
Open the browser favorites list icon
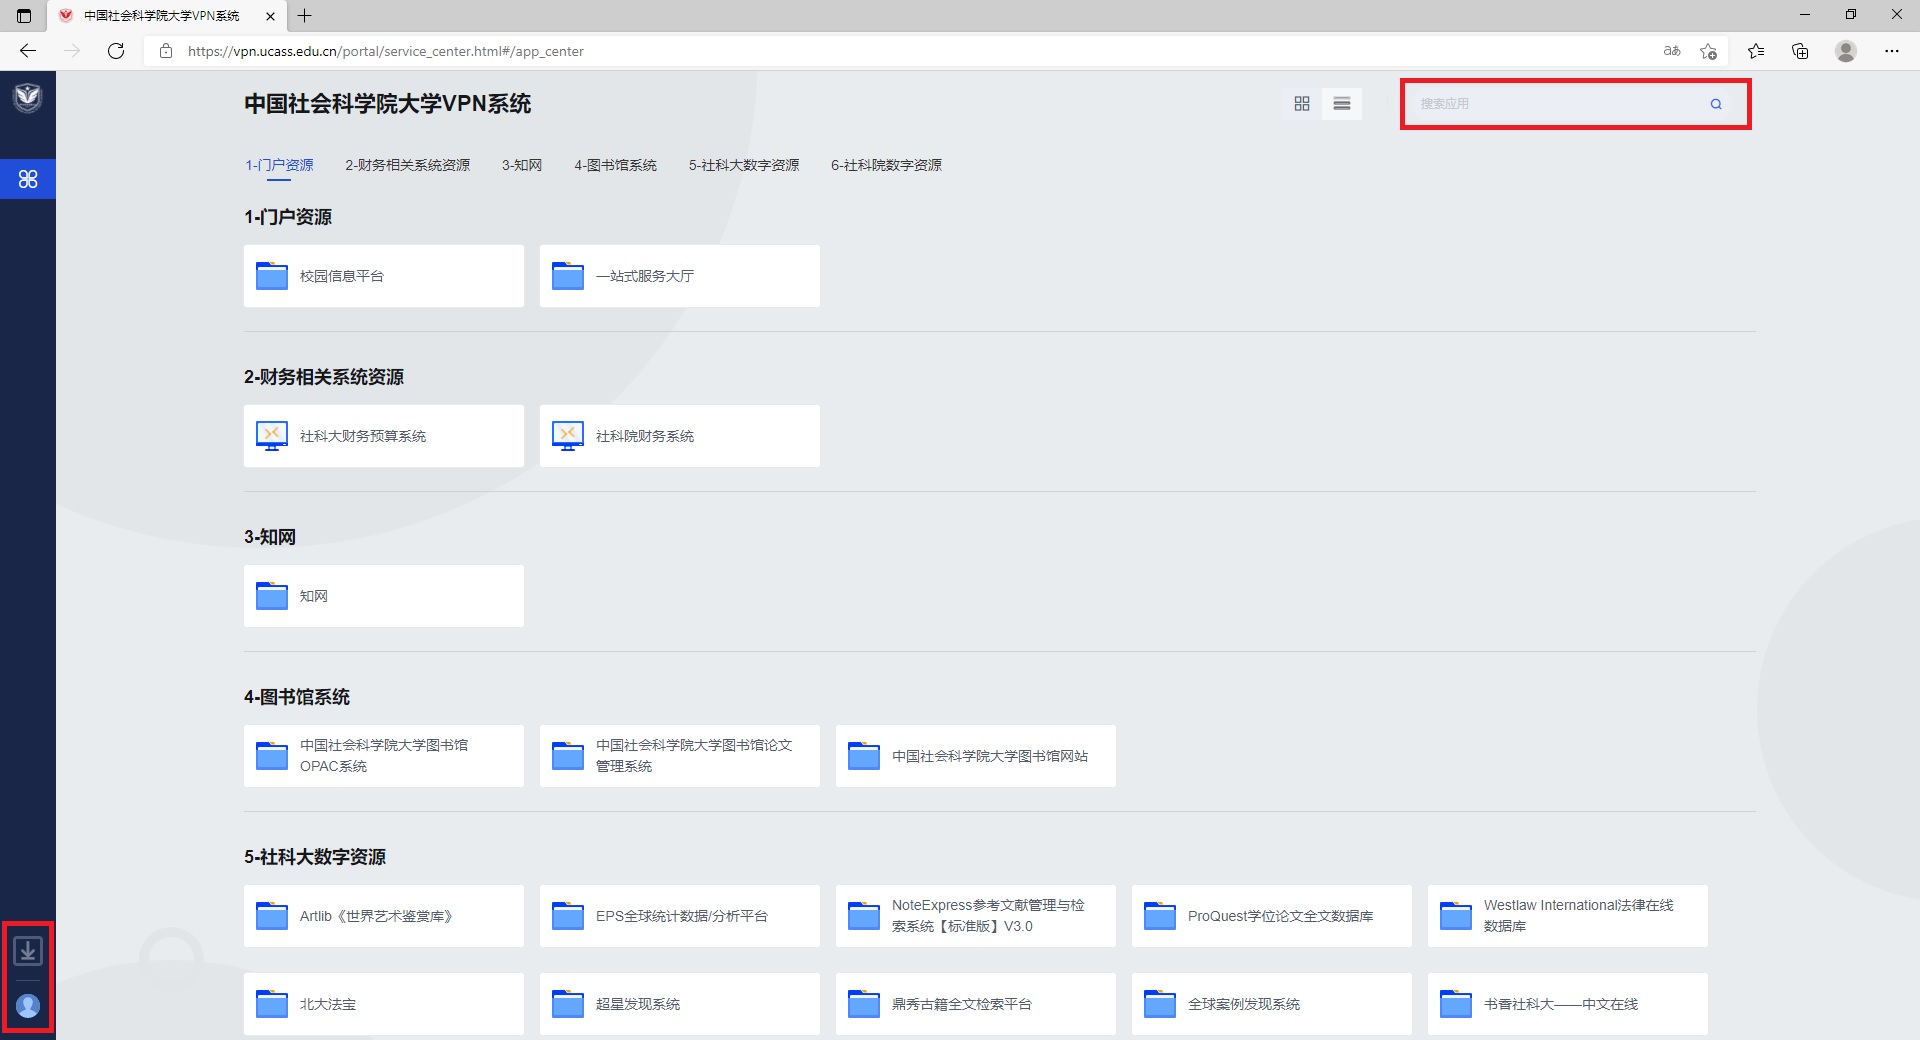[x=1756, y=51]
